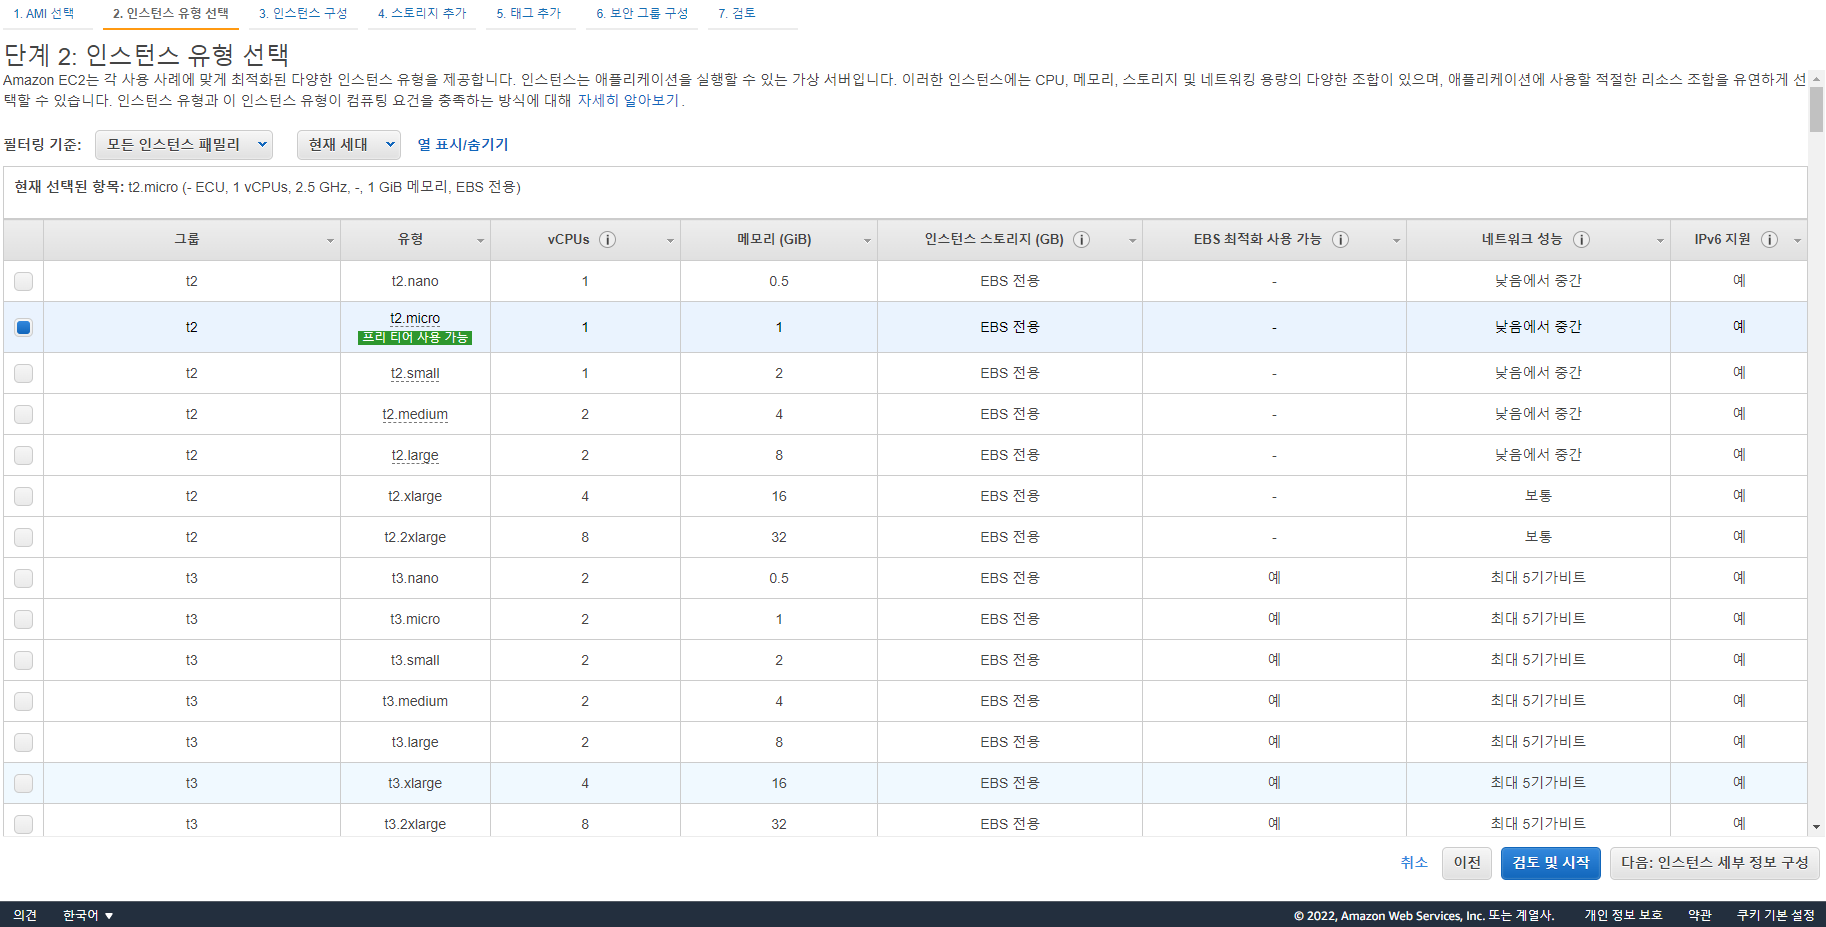Open the 의견 feedback link
Image resolution: width=1826 pixels, height=927 pixels.
point(25,916)
